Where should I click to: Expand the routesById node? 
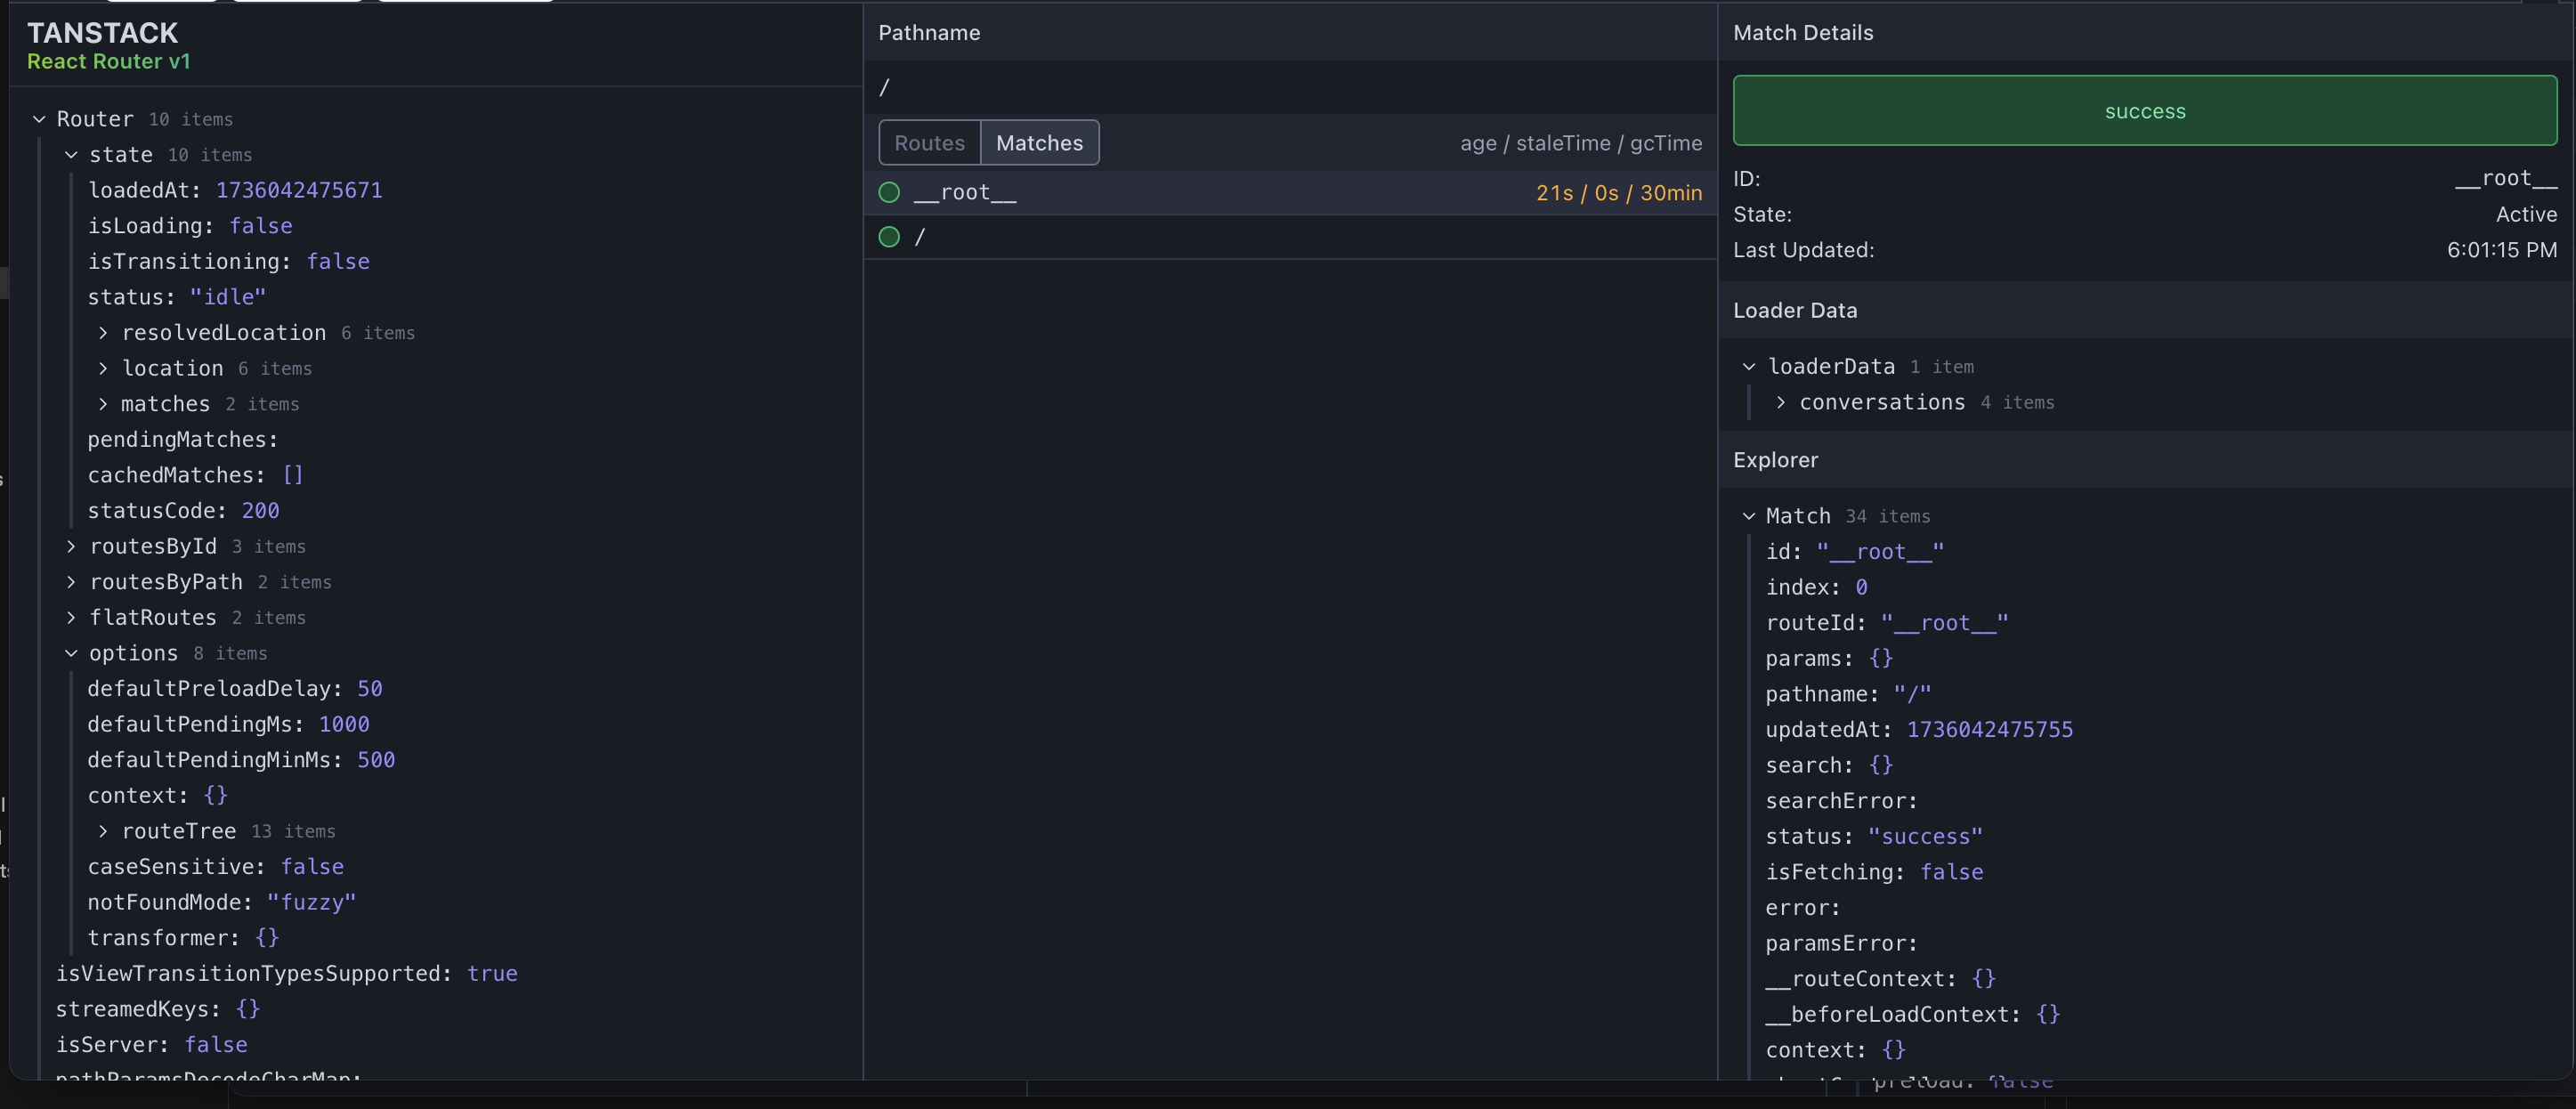(x=71, y=547)
